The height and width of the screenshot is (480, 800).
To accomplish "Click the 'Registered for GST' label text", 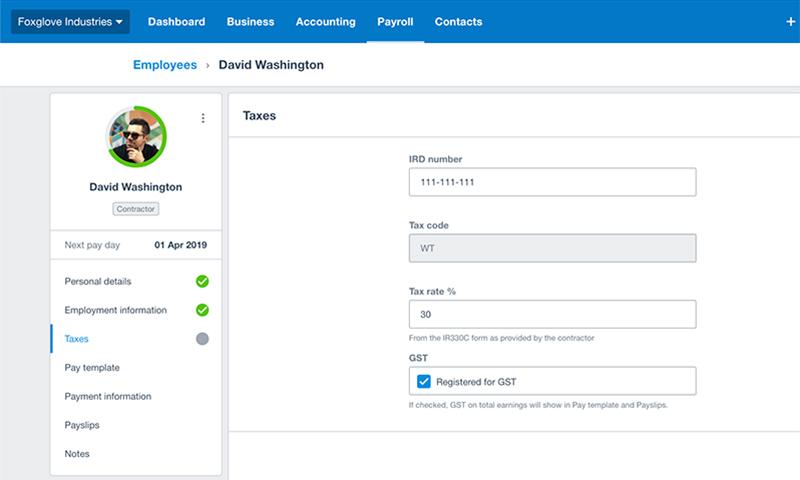I will pos(477,382).
